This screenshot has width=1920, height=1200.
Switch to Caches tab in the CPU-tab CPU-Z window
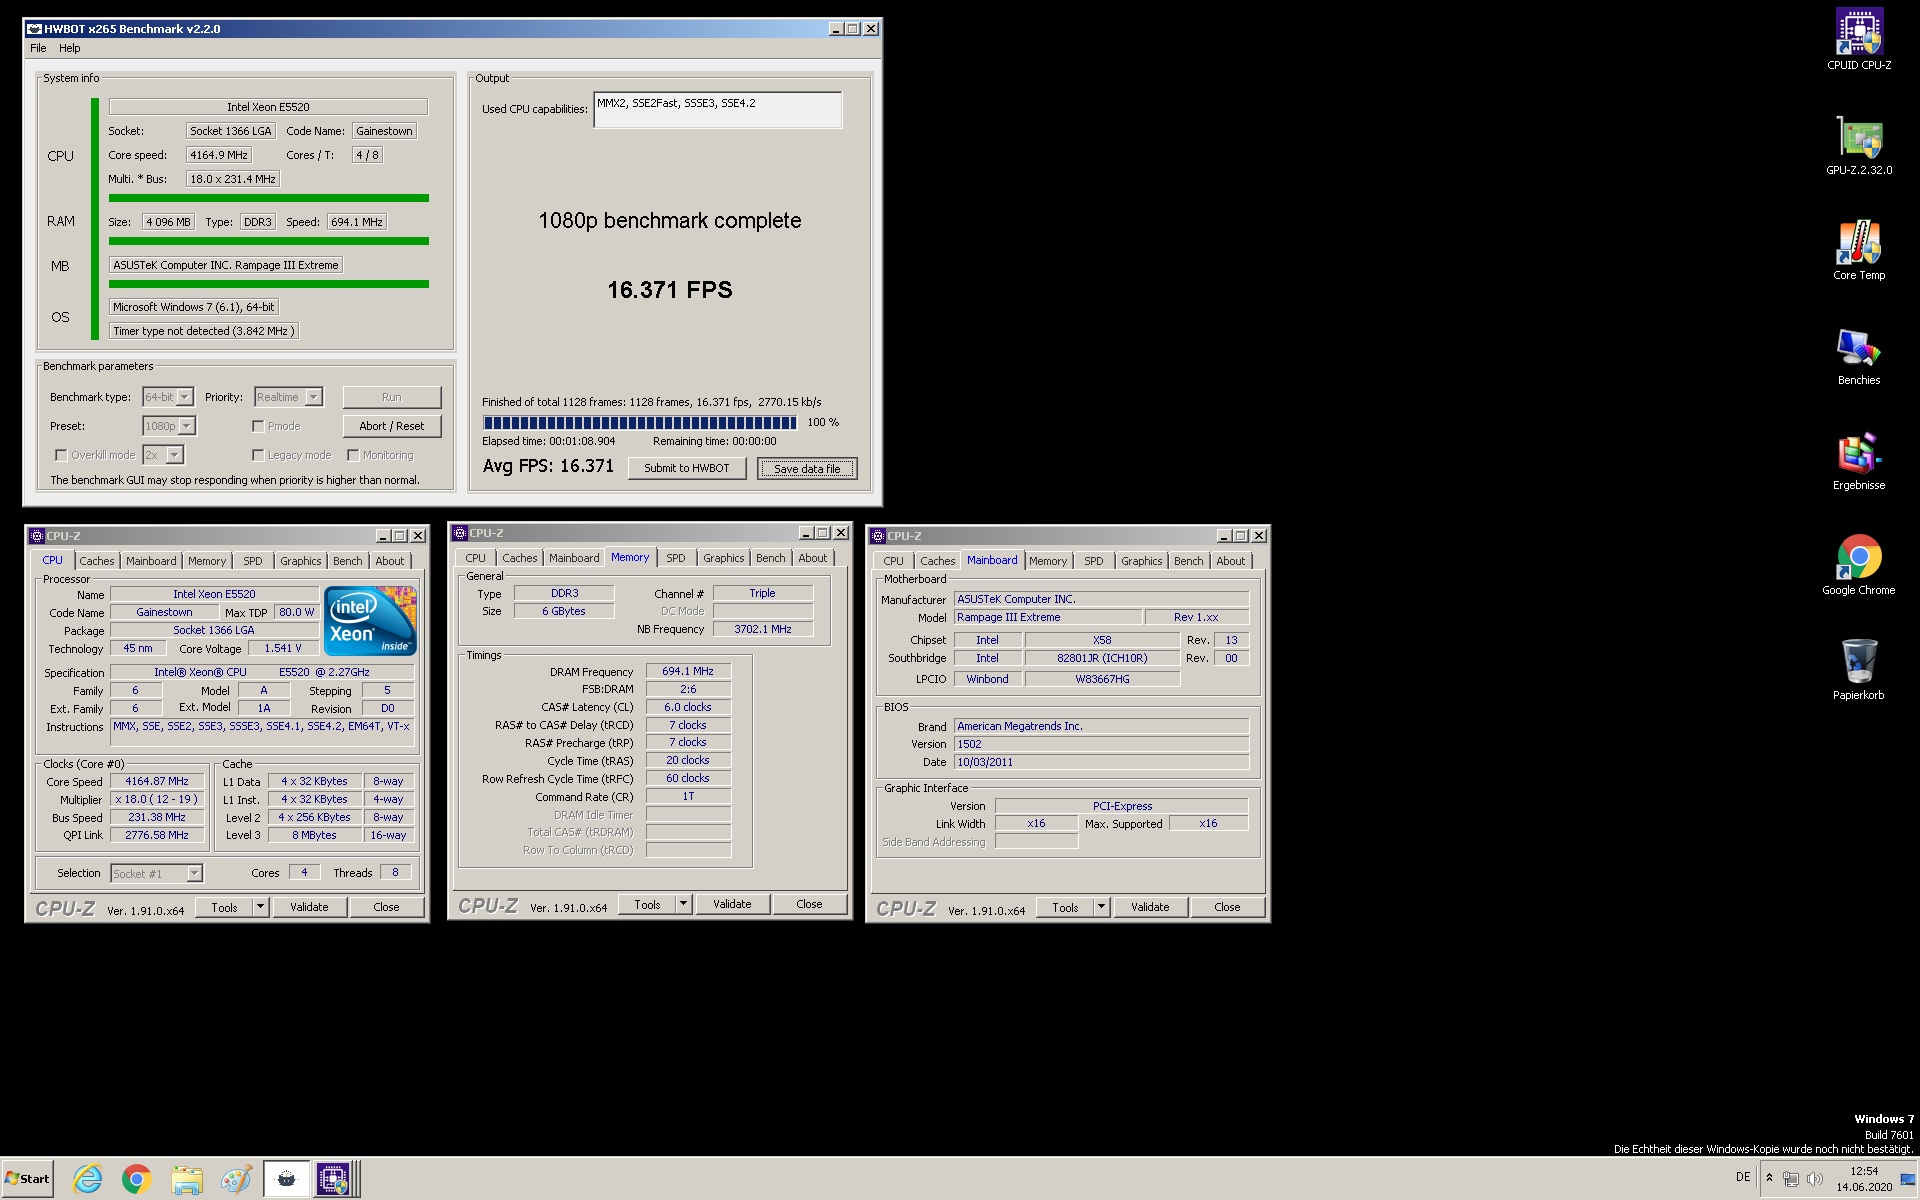[97, 561]
